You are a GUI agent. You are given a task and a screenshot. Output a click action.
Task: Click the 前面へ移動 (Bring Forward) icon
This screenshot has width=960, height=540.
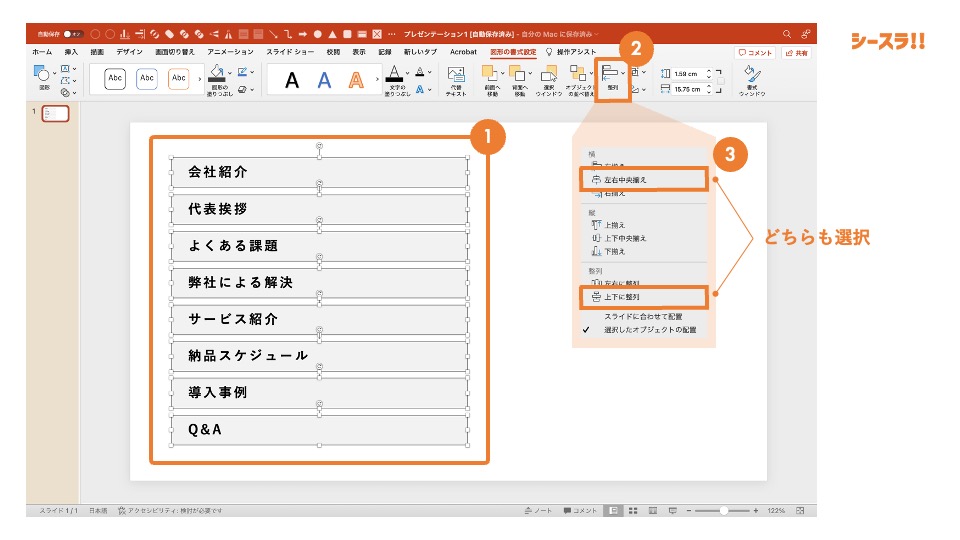tap(490, 78)
